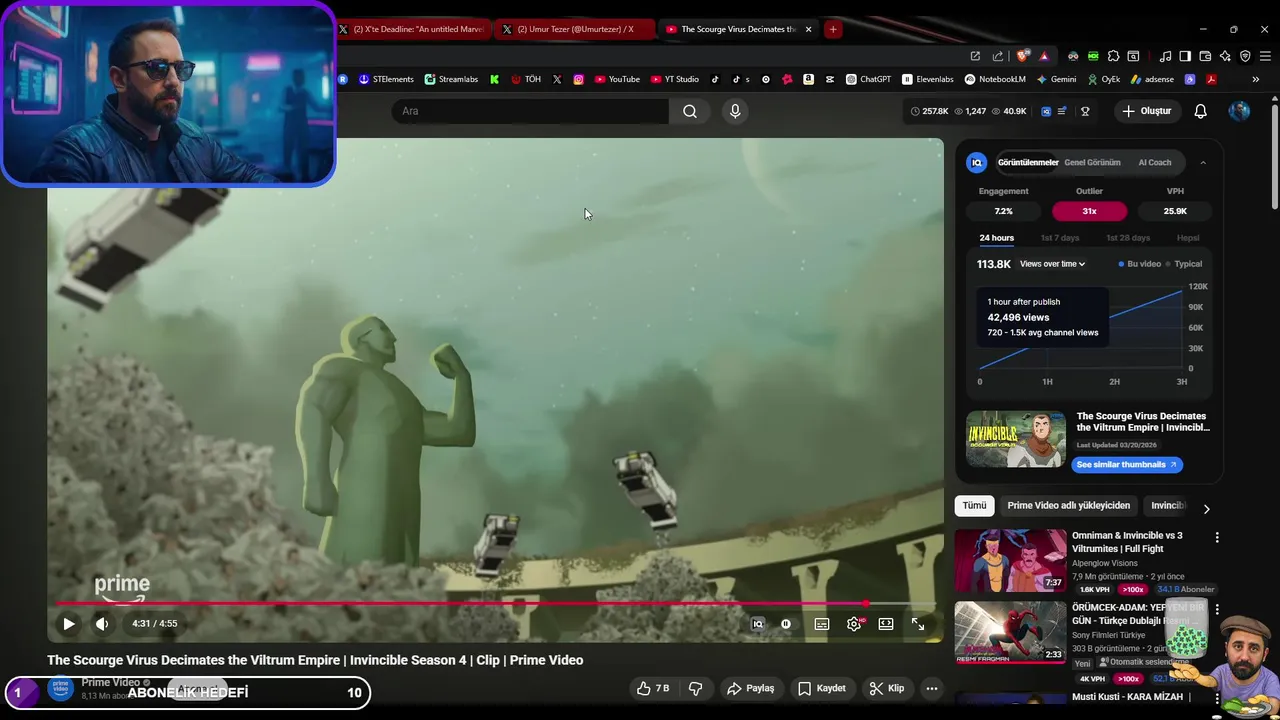Switch to the Görüntülenmeler tab in vidIQ
This screenshot has height=720, width=1280.
tap(1028, 162)
